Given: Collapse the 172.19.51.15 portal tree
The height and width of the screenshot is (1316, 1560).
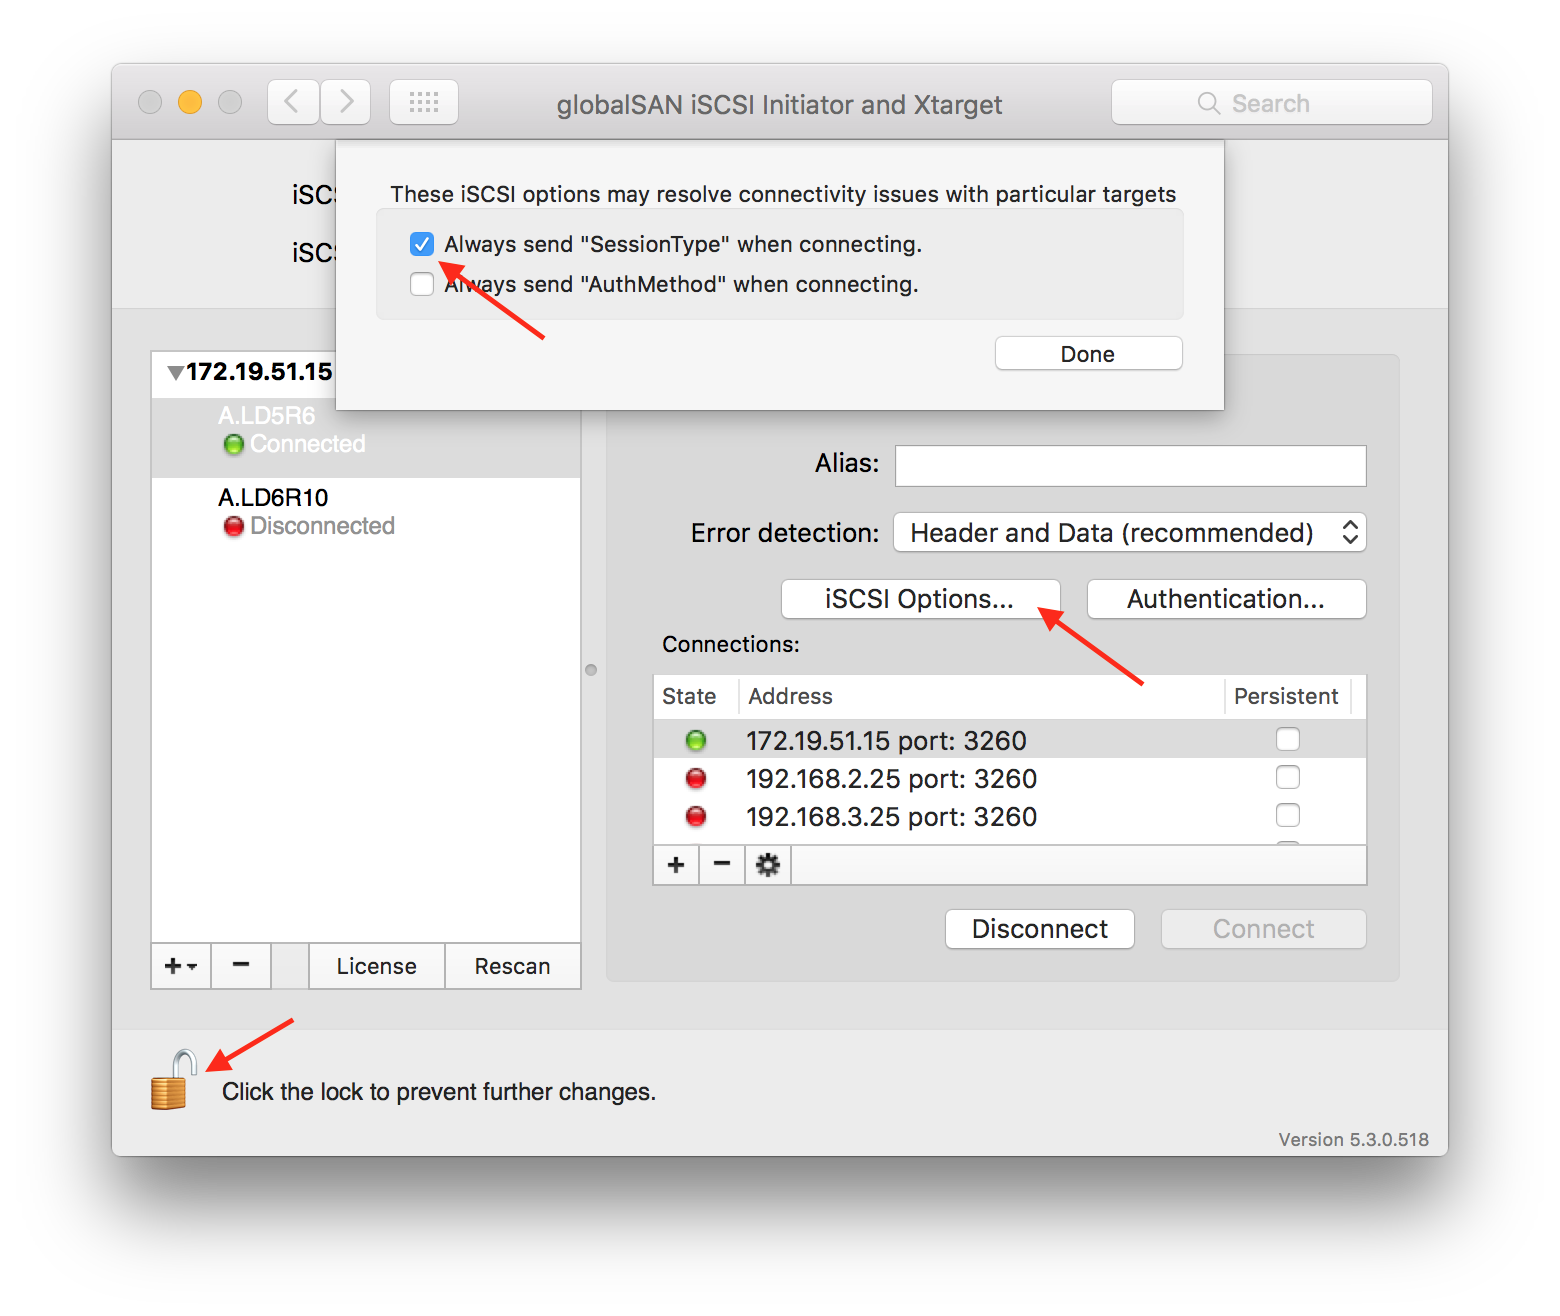Looking at the screenshot, I should click(x=176, y=373).
